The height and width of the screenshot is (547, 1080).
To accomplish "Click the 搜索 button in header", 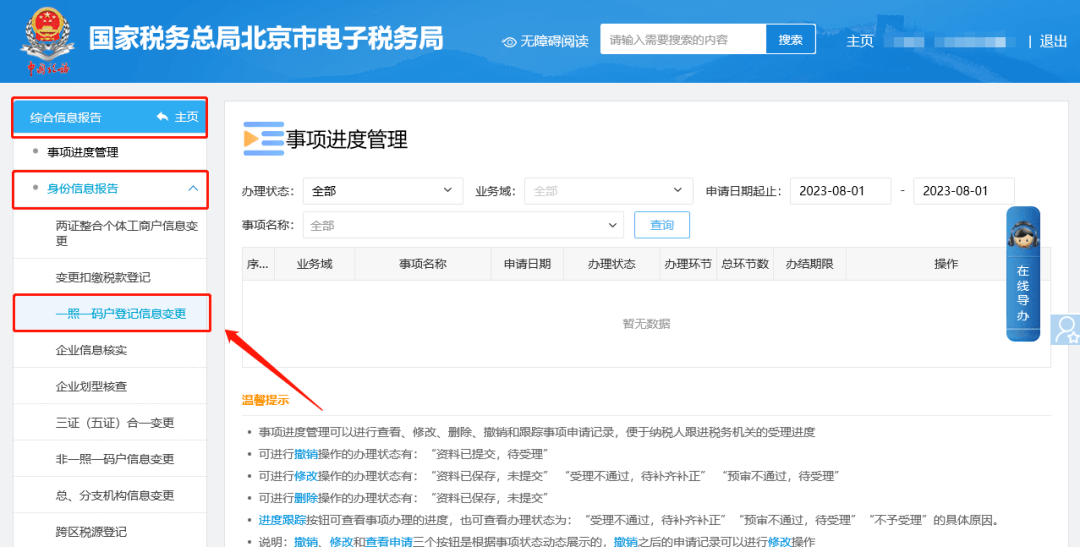I will 790,40.
